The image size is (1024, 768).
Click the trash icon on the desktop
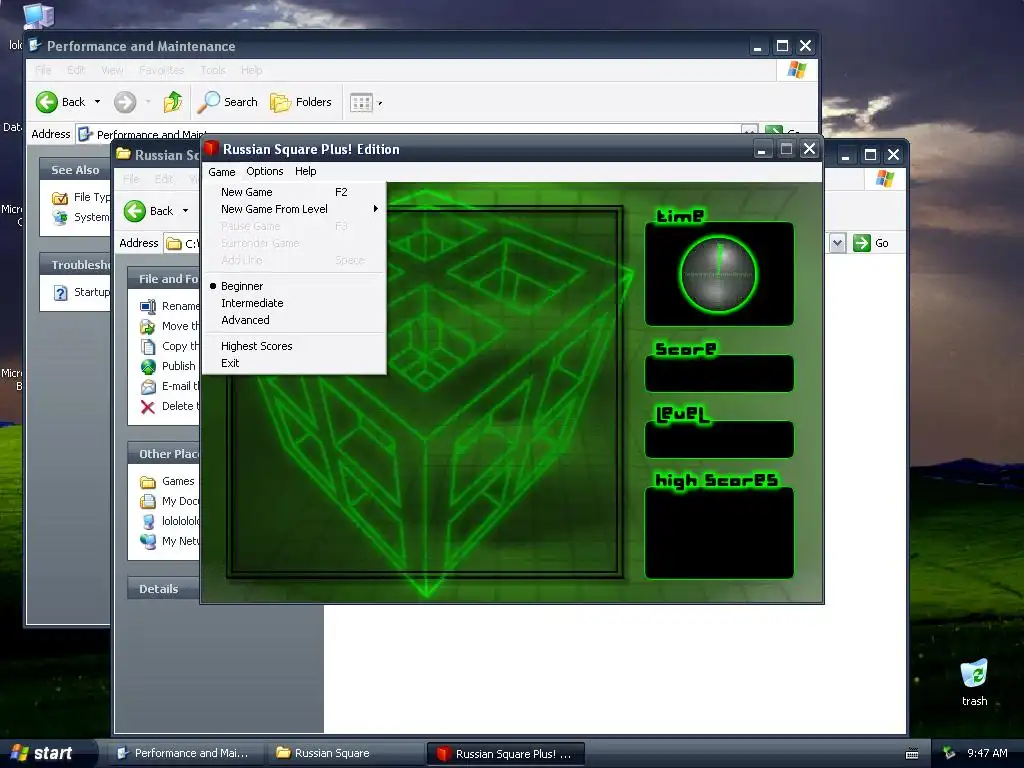click(974, 673)
